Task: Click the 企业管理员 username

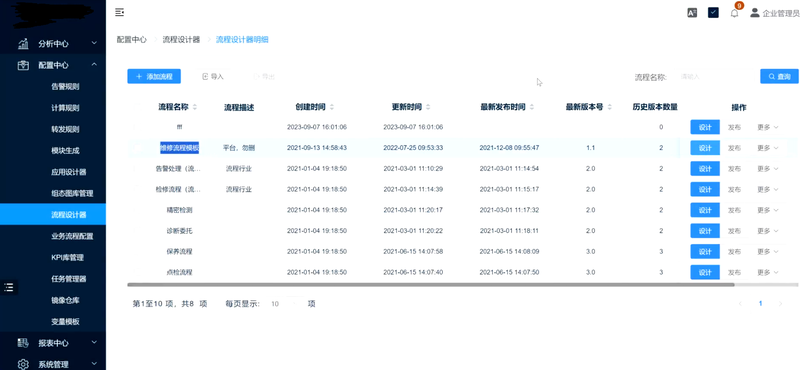Action: click(x=781, y=14)
